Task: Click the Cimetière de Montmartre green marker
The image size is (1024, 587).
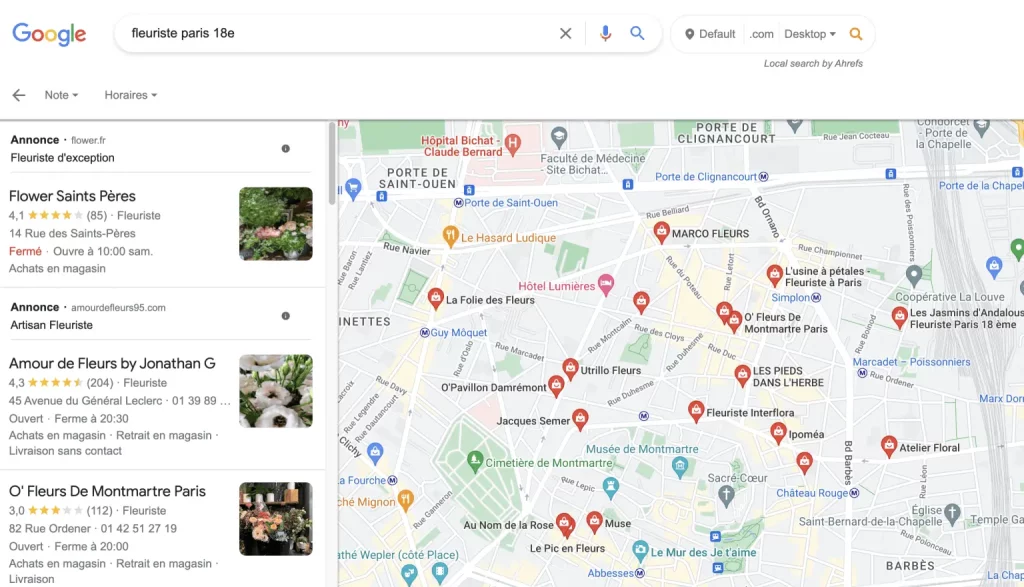Action: click(475, 460)
